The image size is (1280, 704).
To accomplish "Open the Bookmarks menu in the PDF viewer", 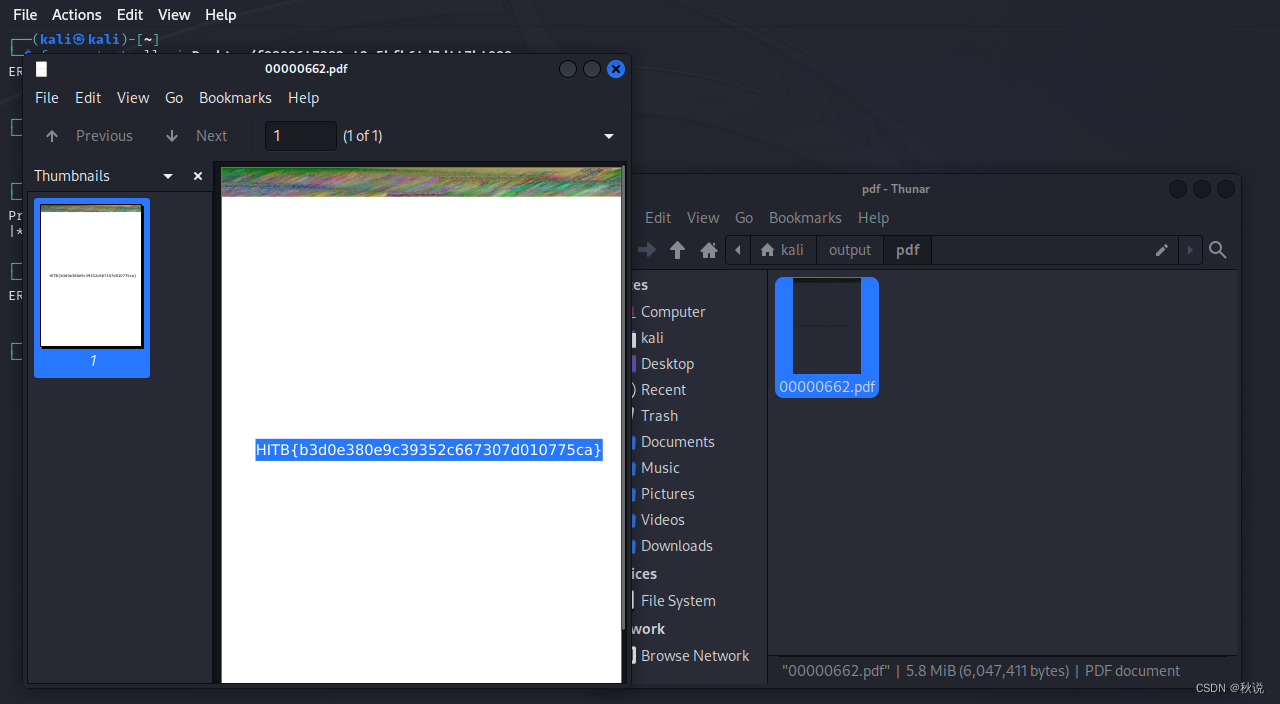I will click(235, 98).
